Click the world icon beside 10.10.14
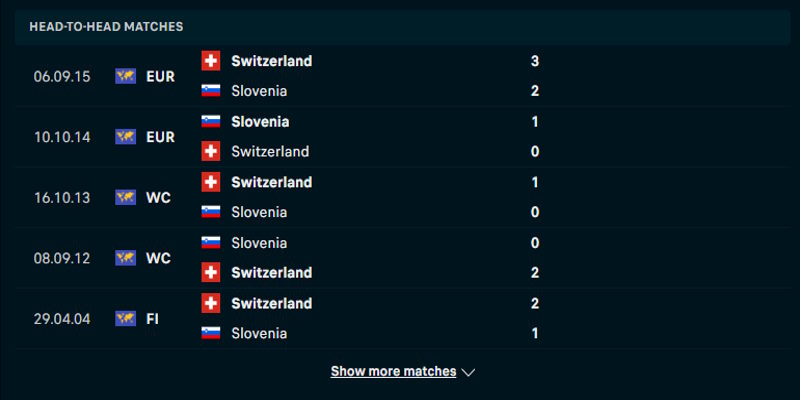 tap(125, 137)
